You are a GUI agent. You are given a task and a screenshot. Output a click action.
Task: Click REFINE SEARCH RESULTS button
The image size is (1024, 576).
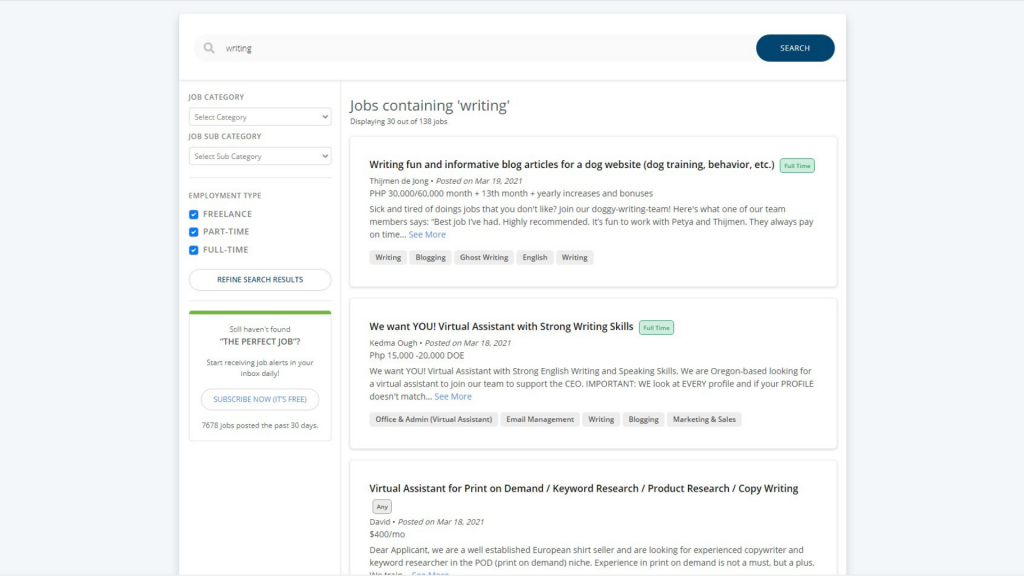pyautogui.click(x=260, y=280)
